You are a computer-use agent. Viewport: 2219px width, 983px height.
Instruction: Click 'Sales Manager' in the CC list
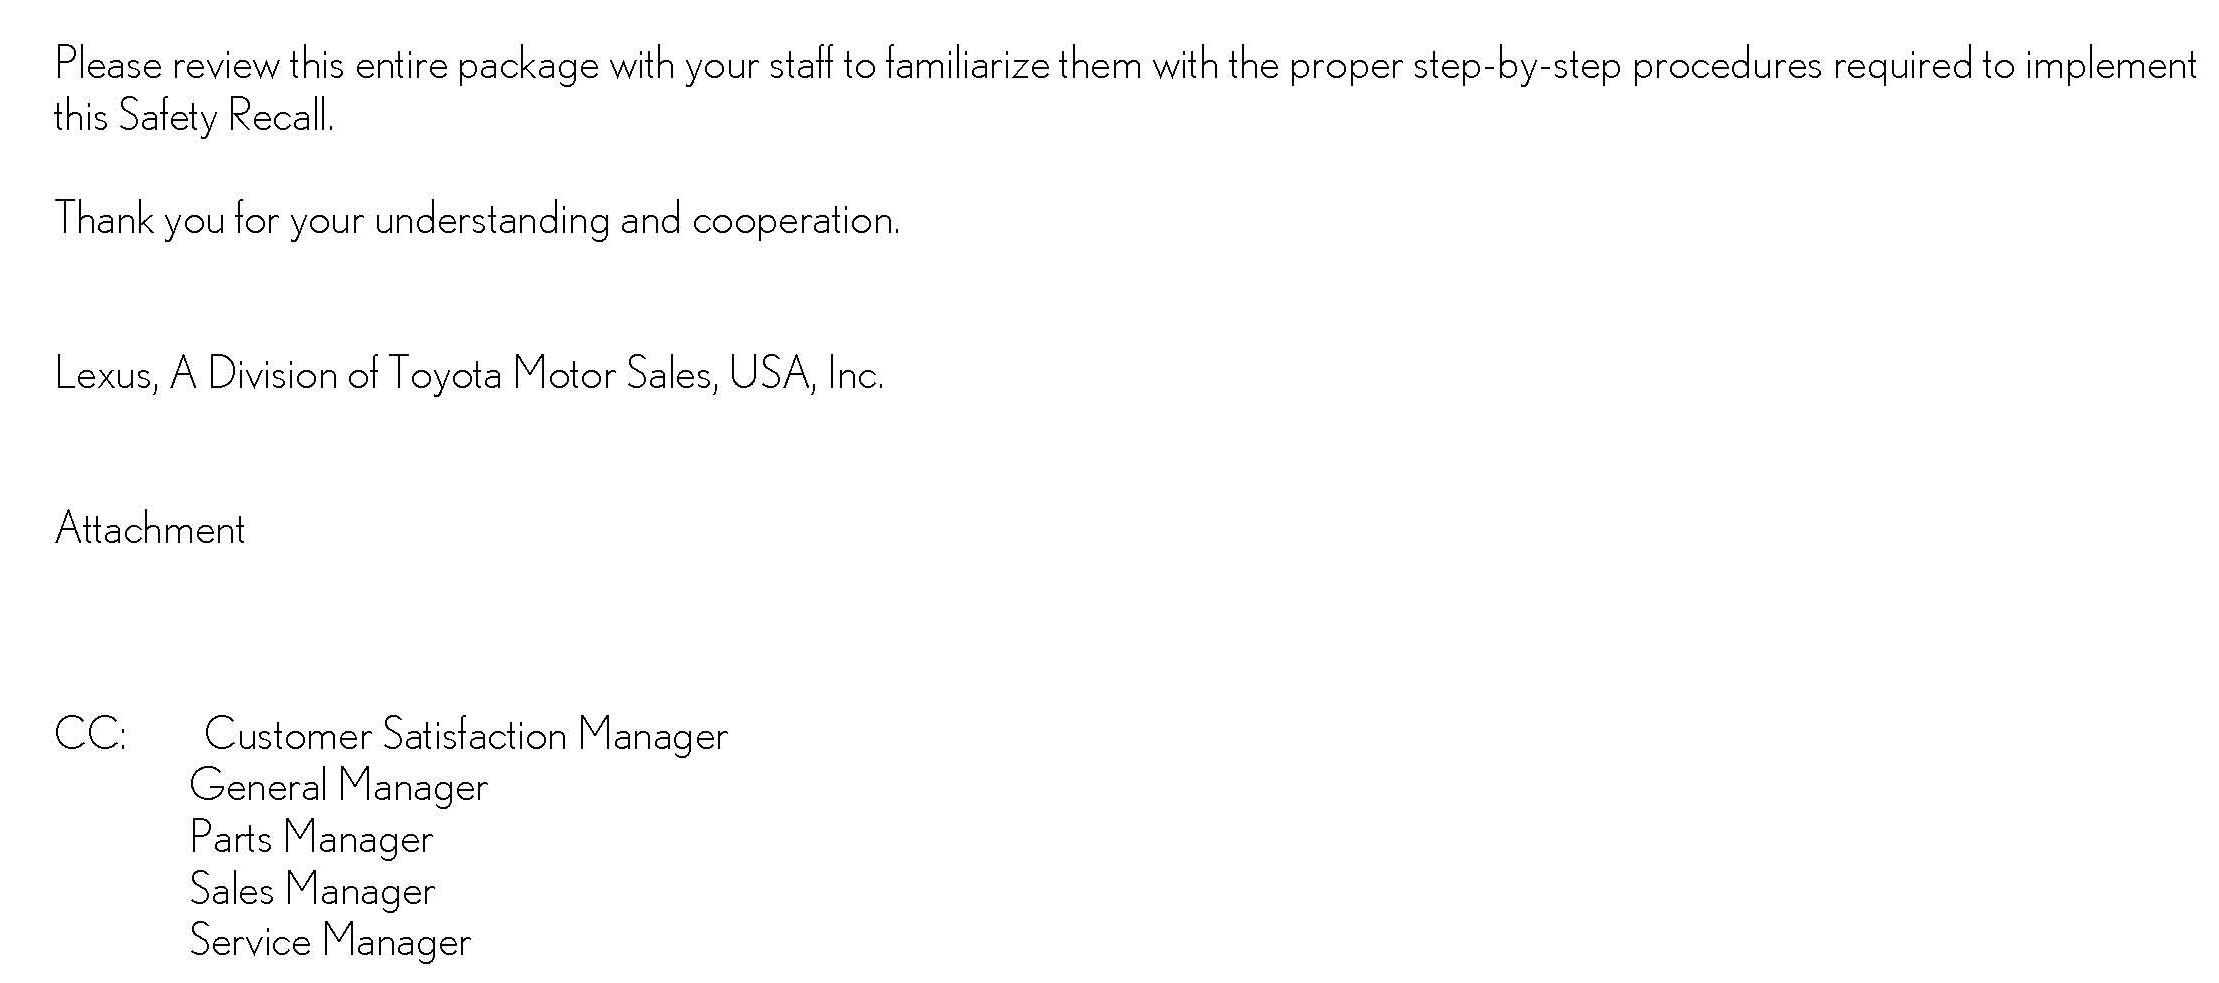pos(313,890)
